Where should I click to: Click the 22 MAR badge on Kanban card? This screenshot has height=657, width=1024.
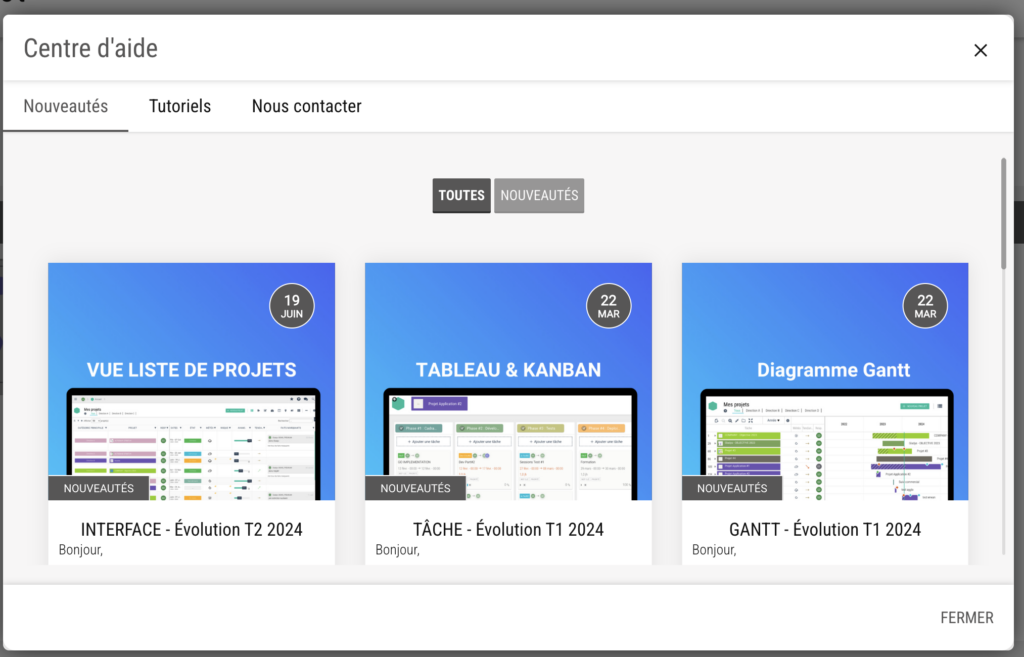(x=609, y=306)
